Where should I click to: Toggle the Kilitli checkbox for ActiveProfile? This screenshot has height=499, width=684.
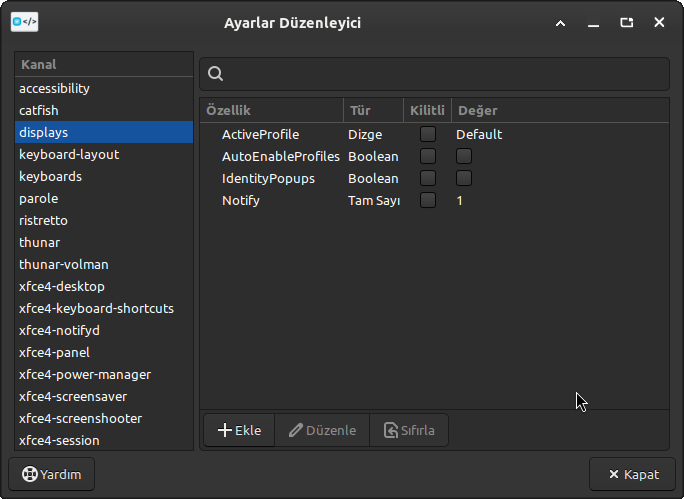tap(428, 134)
